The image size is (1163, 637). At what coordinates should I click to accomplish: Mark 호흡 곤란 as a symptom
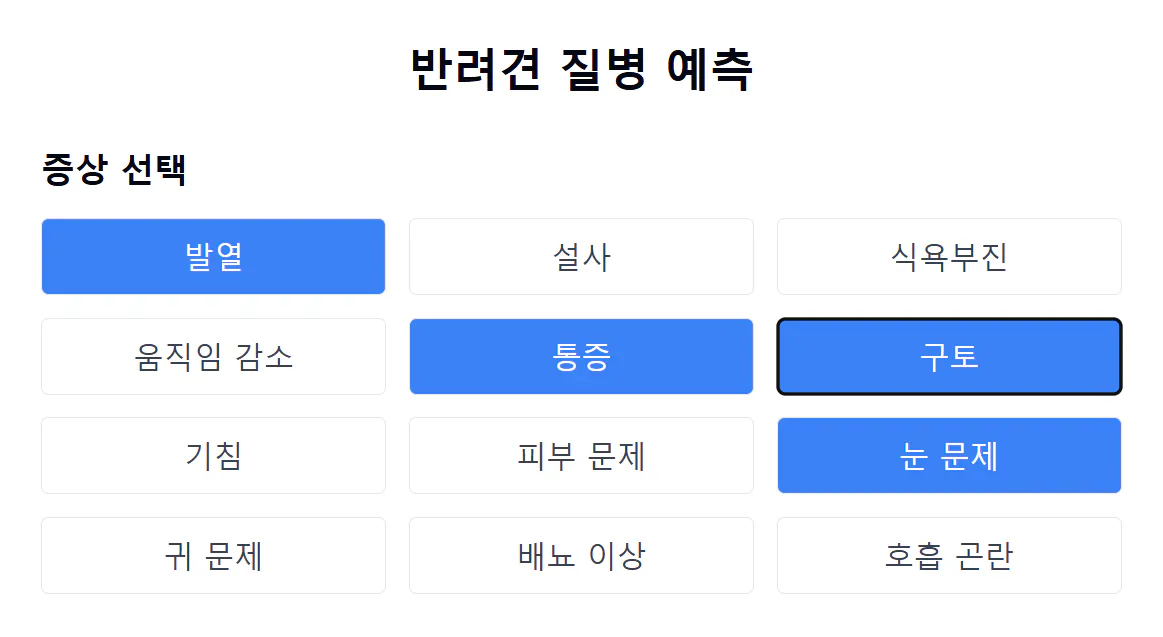click(949, 556)
